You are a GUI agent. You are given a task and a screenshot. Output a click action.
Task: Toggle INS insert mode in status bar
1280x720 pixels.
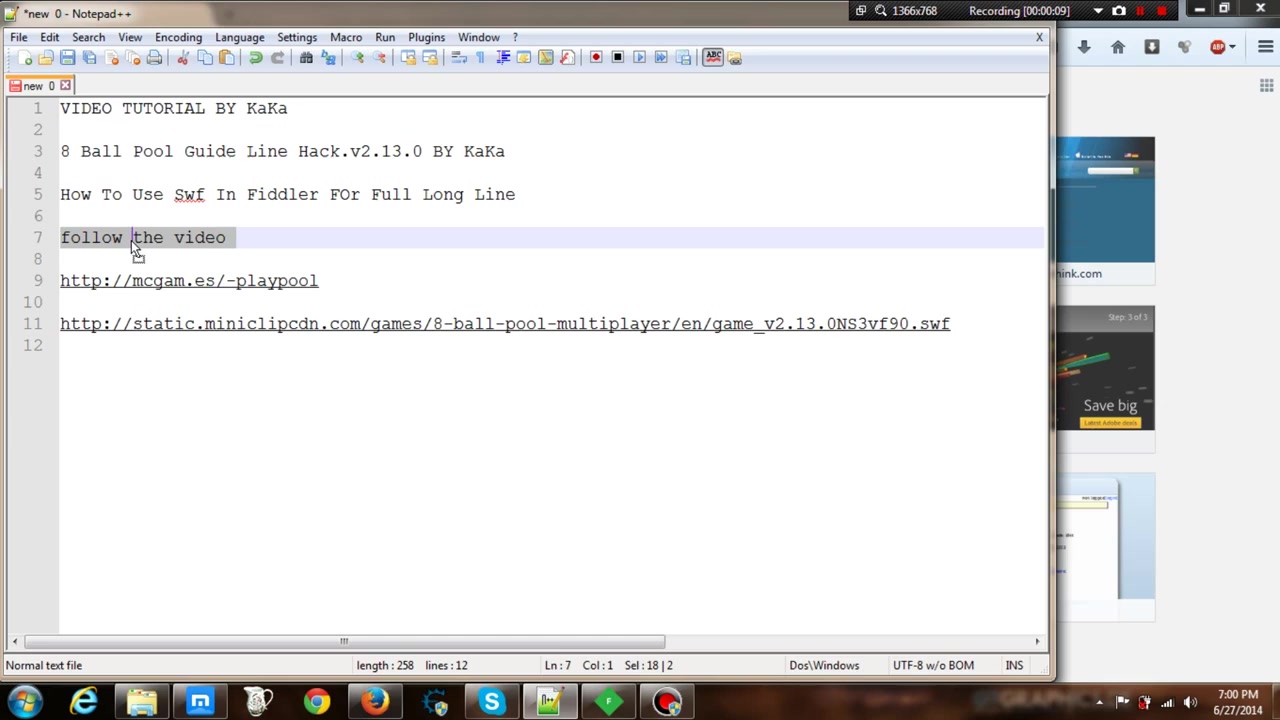1014,665
